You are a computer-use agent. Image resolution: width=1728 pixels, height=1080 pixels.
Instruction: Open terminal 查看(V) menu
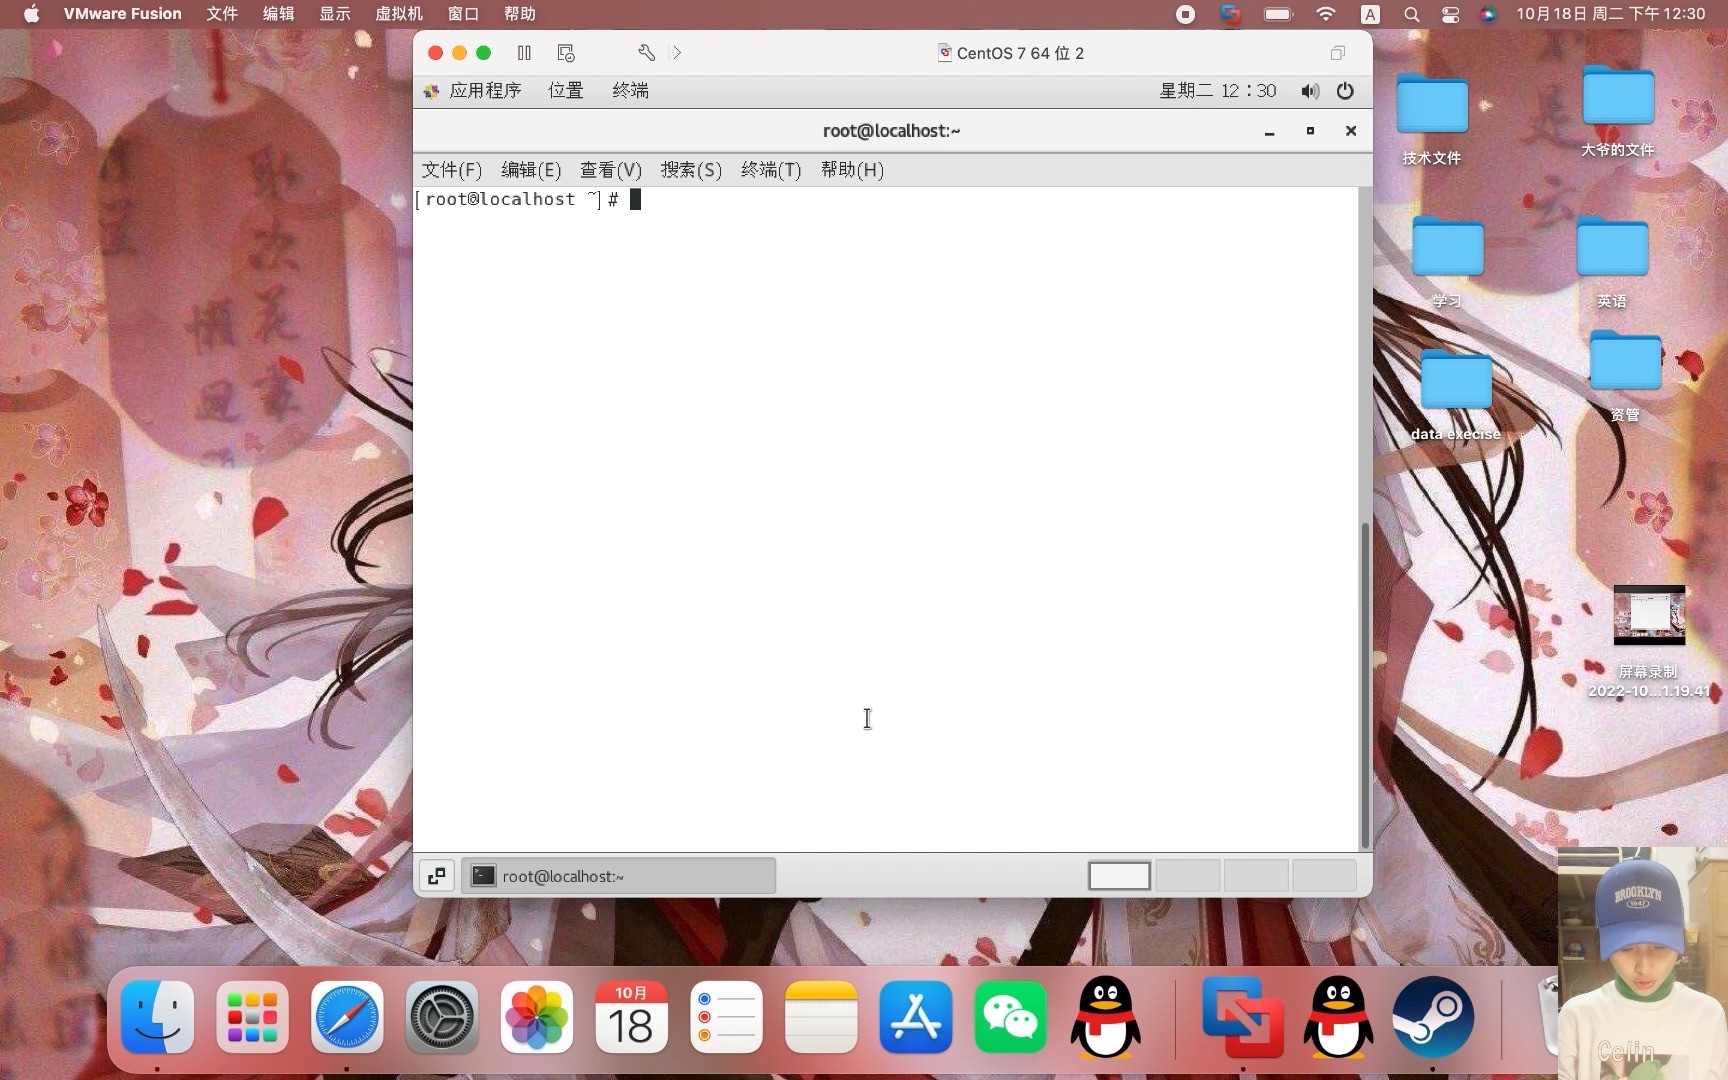[x=611, y=170]
